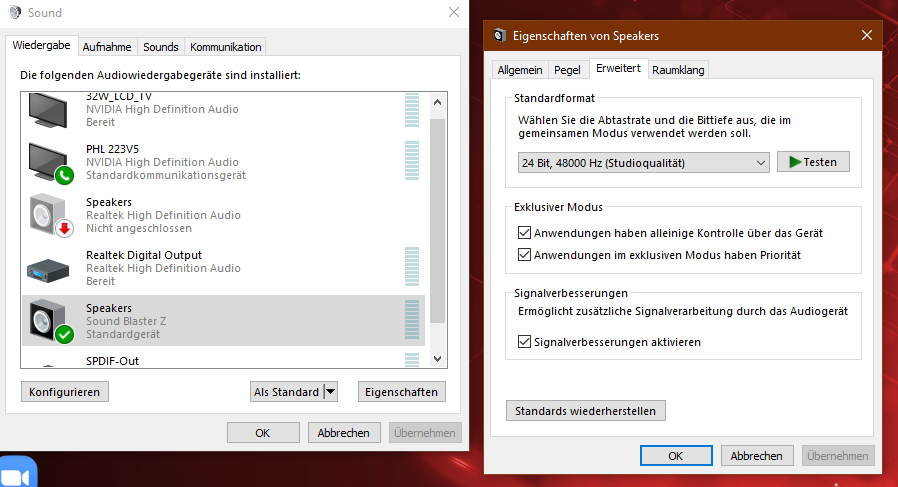898x487 pixels.
Task: Switch to the Allgemein tab in properties
Action: coord(519,70)
